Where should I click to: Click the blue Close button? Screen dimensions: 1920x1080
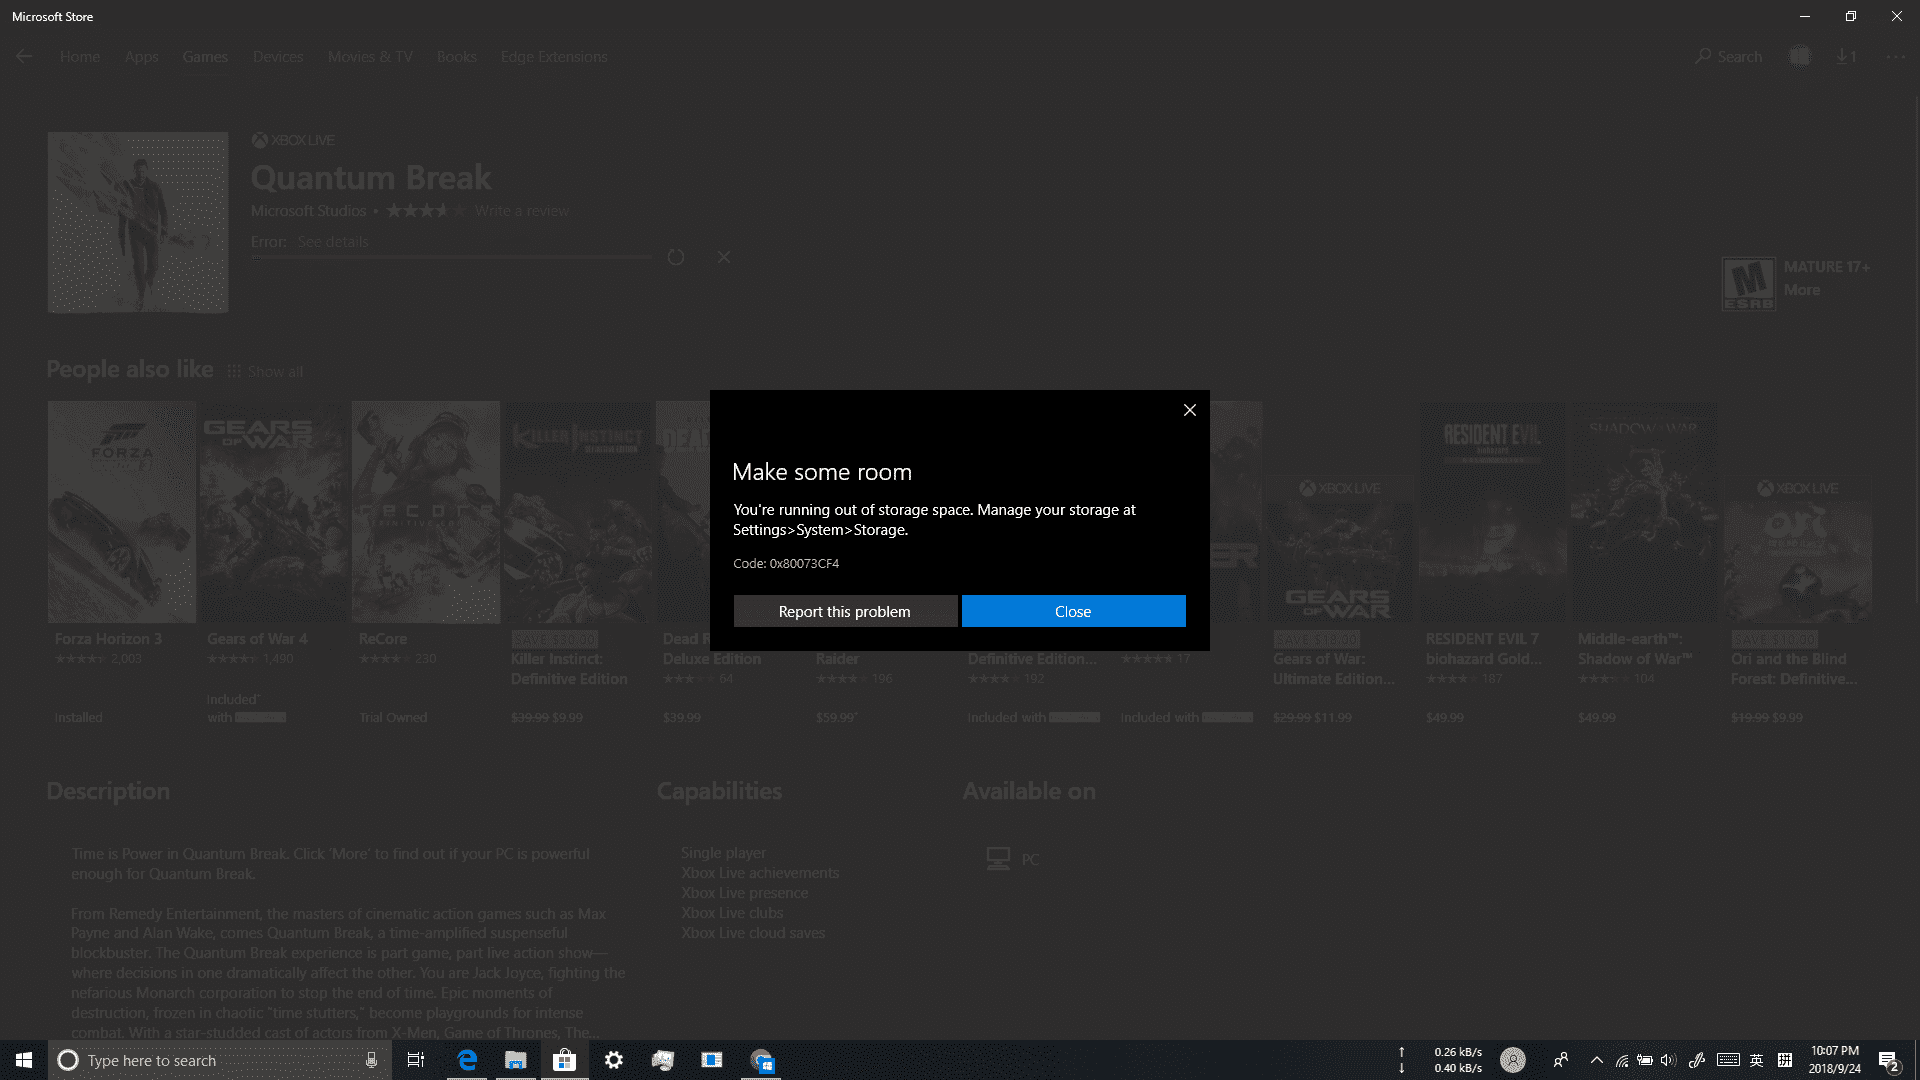click(1073, 611)
